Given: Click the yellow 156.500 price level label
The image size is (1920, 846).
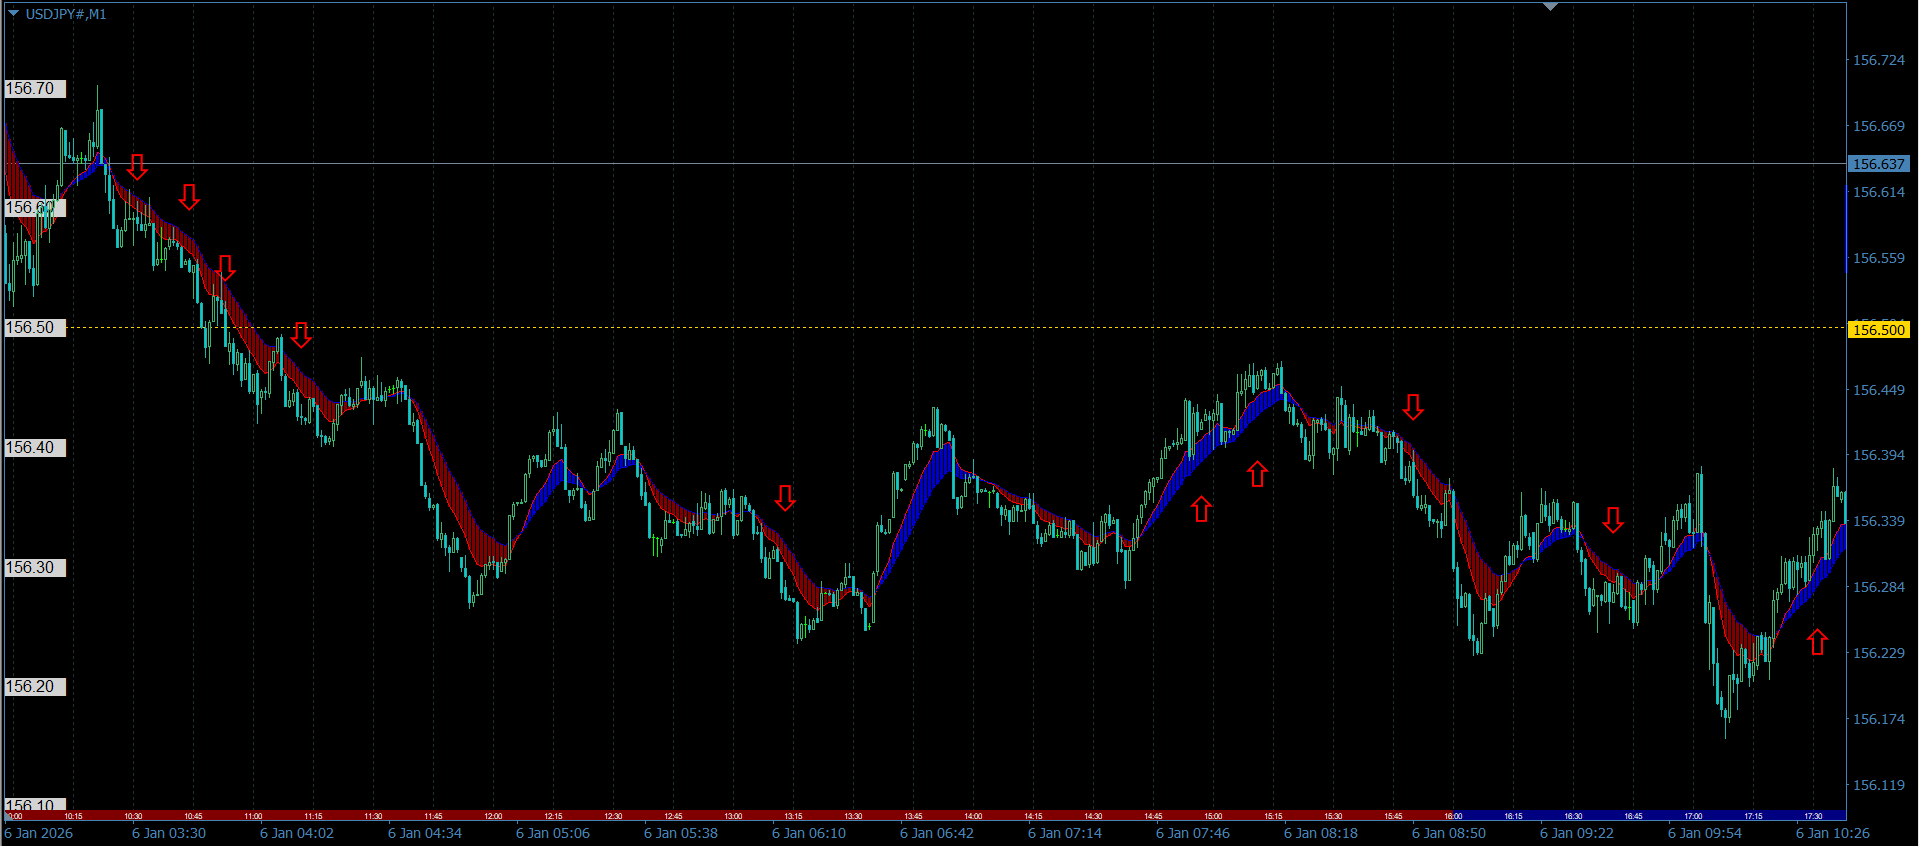Looking at the screenshot, I should pyautogui.click(x=1878, y=329).
